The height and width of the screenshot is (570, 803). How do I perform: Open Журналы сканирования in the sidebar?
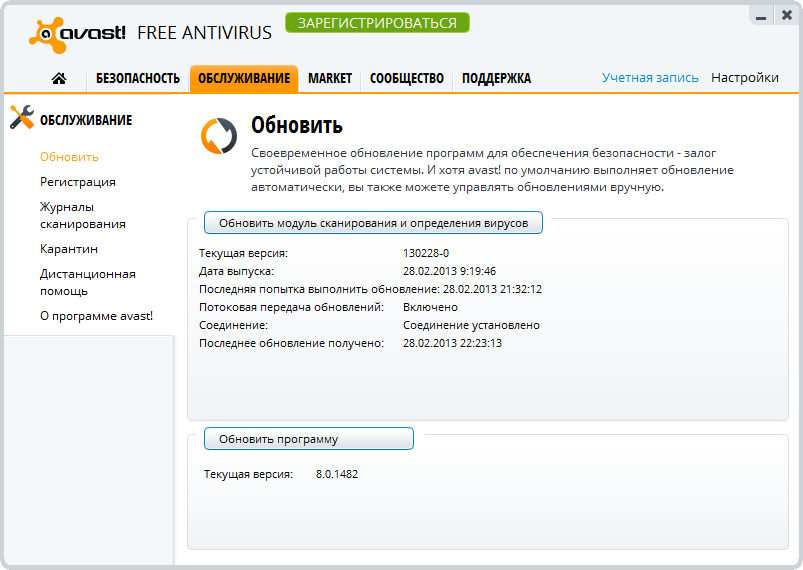pos(82,215)
